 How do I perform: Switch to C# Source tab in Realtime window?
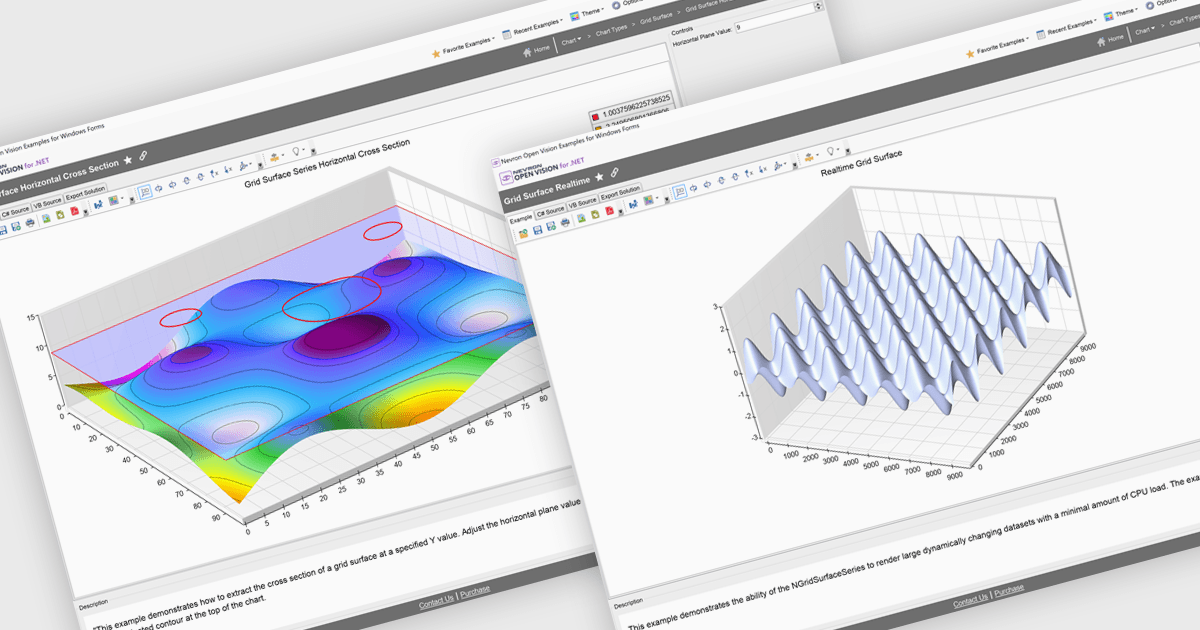[x=551, y=211]
